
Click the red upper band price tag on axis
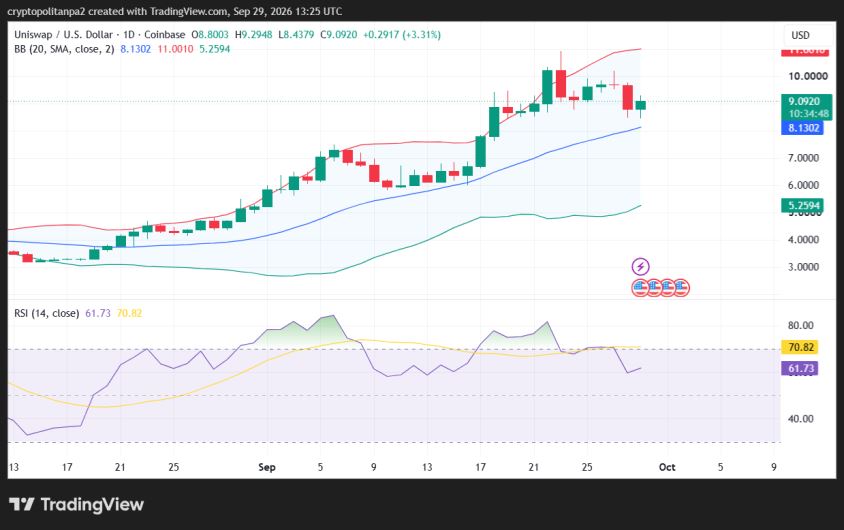point(805,51)
